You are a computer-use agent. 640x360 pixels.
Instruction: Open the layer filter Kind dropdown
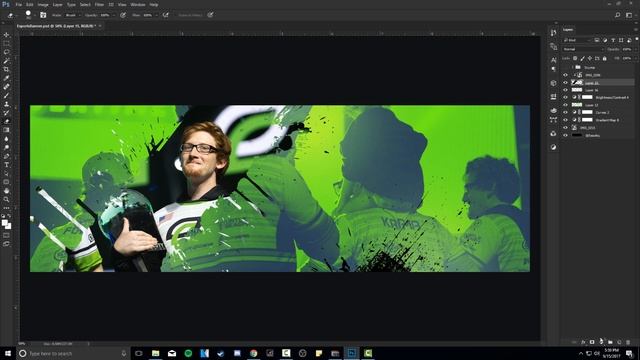(x=577, y=40)
